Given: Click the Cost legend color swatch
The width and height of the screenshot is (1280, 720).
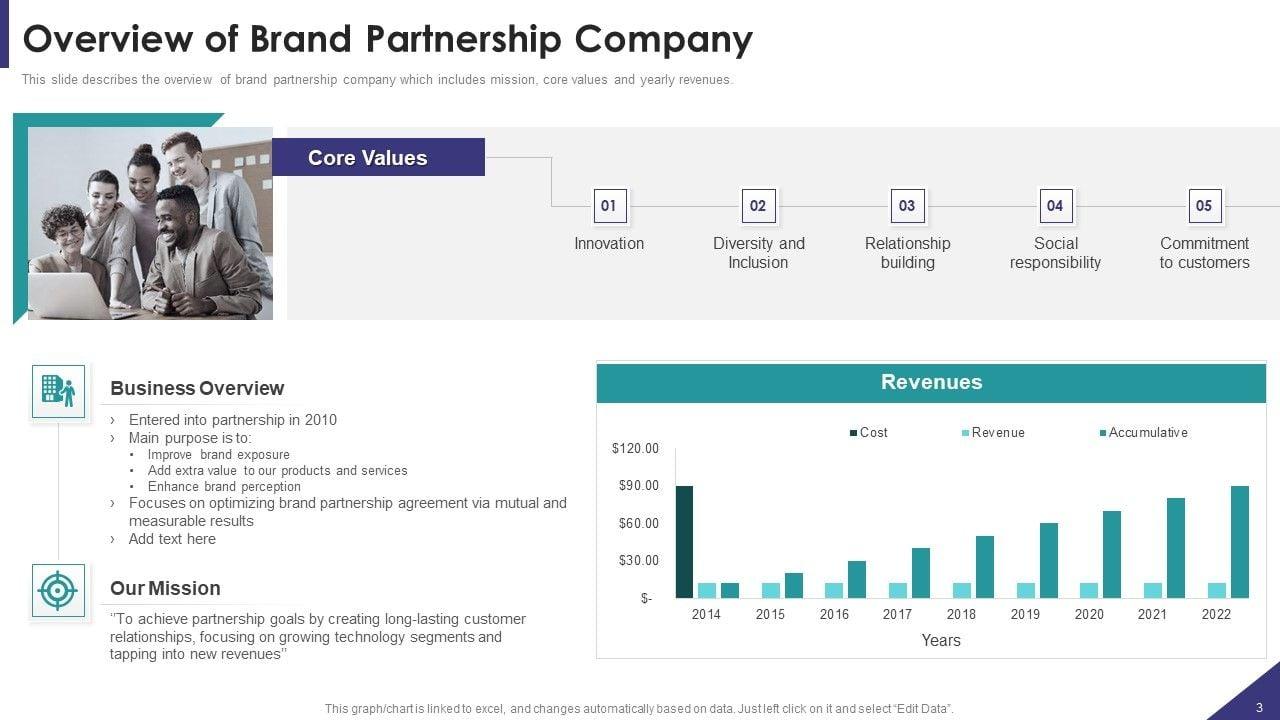Looking at the screenshot, I should click(853, 433).
